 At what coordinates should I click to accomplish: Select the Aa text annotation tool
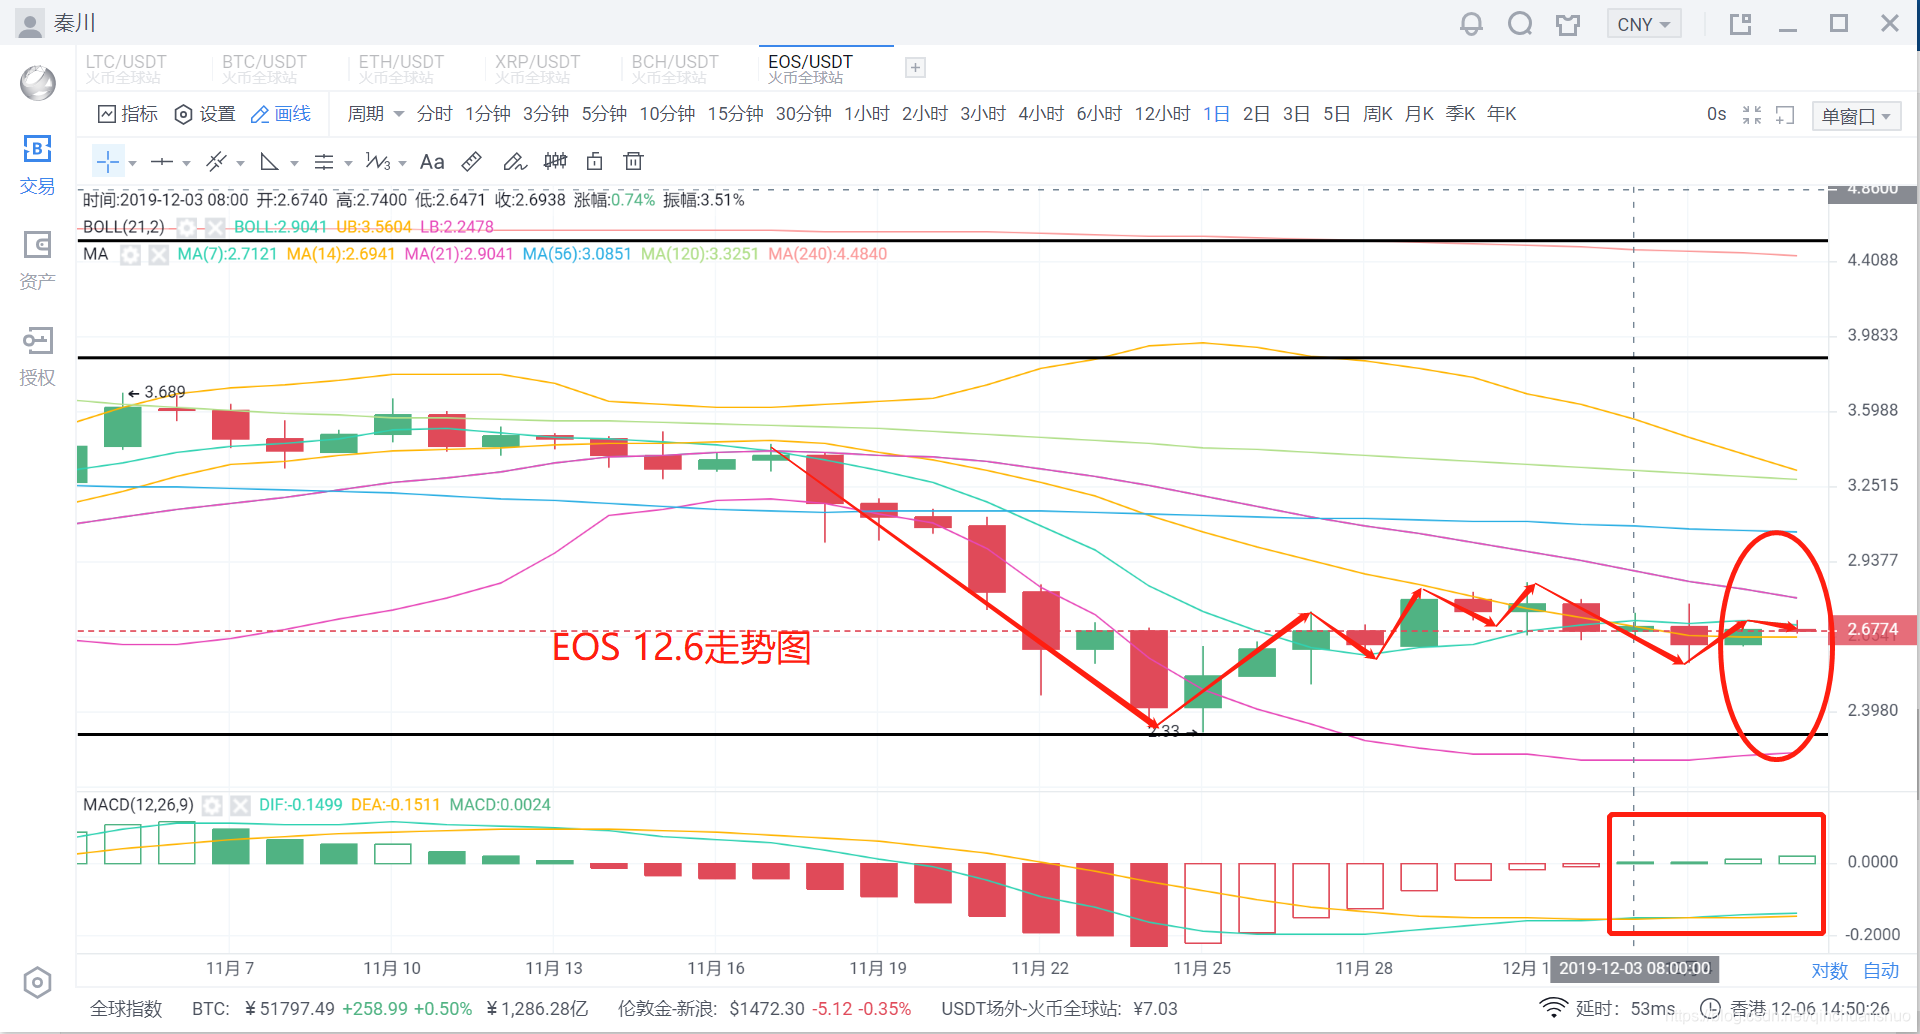click(432, 161)
